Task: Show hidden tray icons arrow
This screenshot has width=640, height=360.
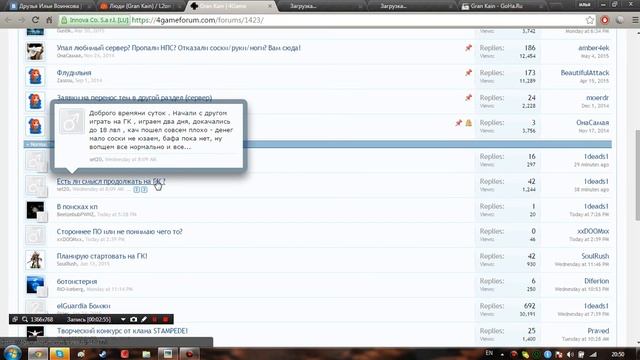Action: click(502, 354)
